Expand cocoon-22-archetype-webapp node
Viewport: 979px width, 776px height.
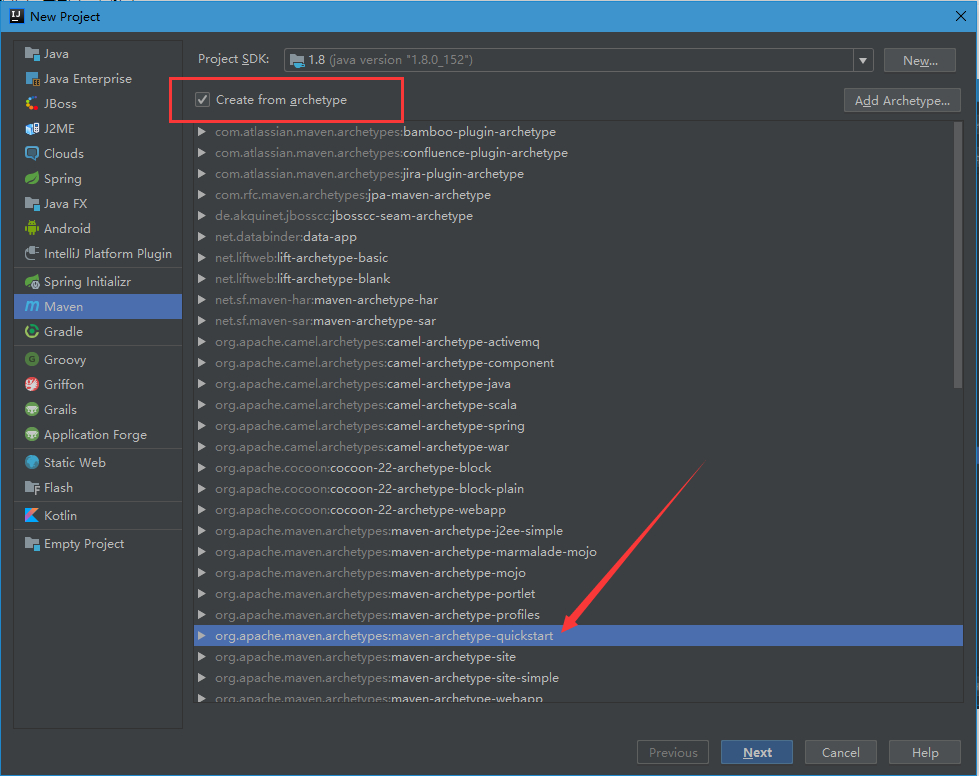202,509
